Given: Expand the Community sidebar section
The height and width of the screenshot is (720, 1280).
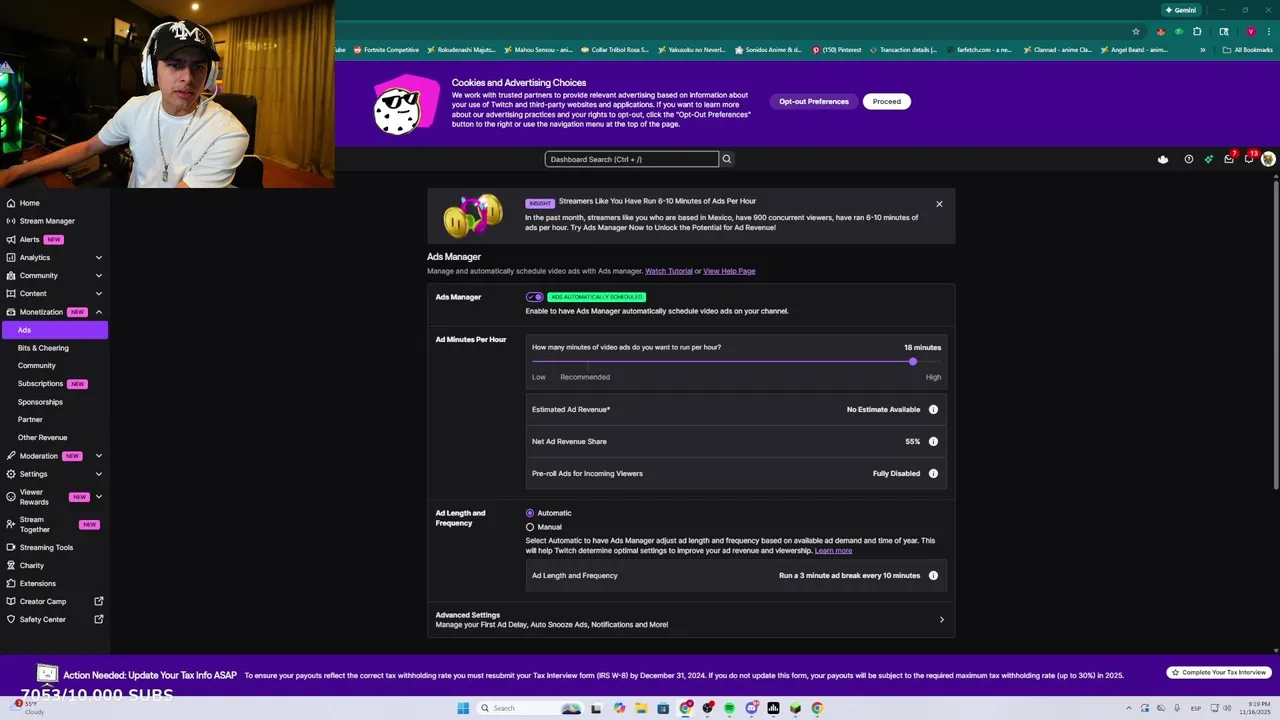Looking at the screenshot, I should (98, 275).
